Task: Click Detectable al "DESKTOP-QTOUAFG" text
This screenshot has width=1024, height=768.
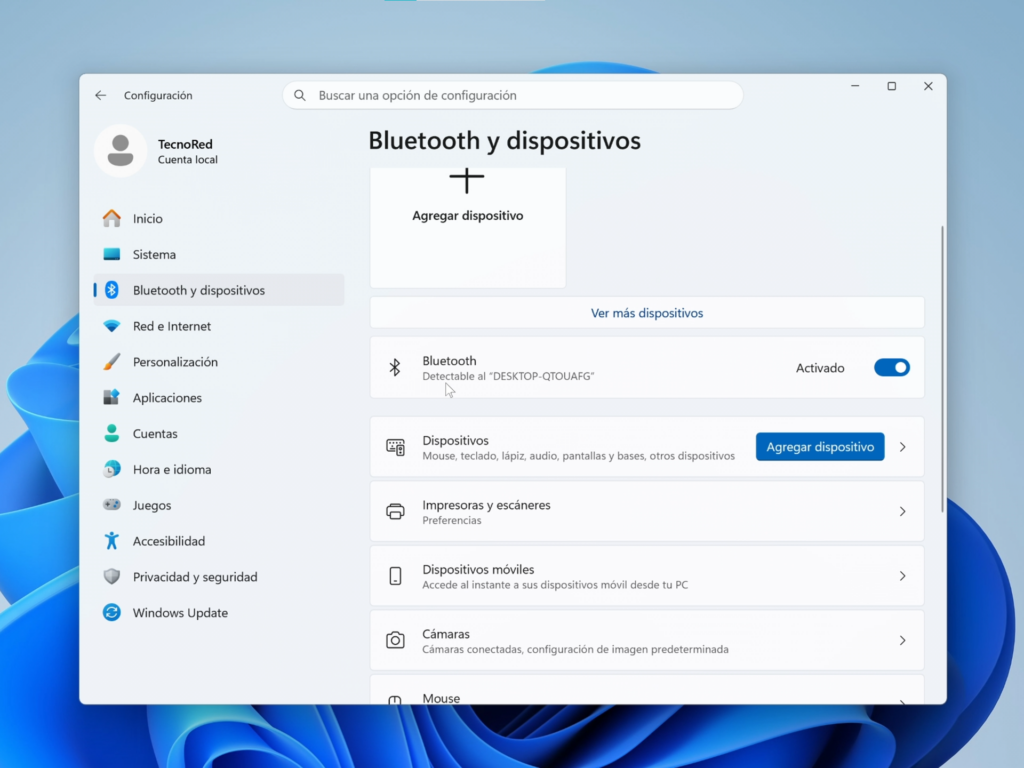Action: (508, 376)
